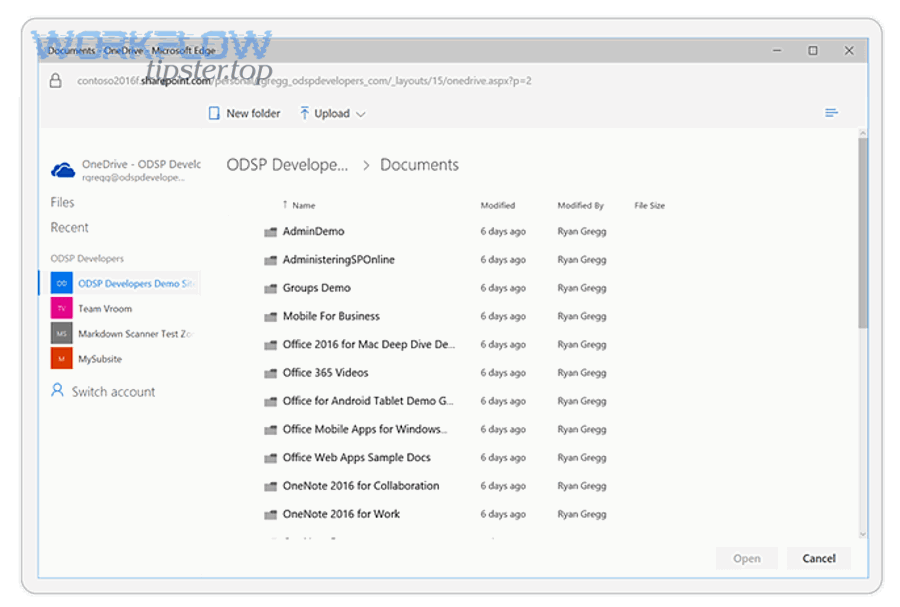This screenshot has height=607, width=900.
Task: Click the breadcrumb chevron before Documents
Action: 366,166
